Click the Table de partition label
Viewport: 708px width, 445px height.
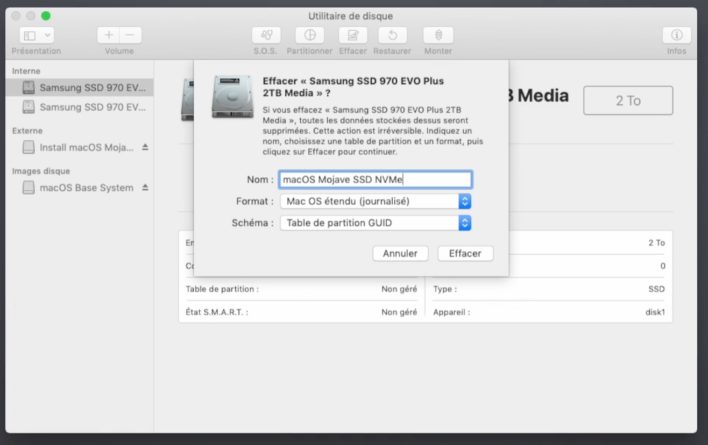[x=222, y=289]
